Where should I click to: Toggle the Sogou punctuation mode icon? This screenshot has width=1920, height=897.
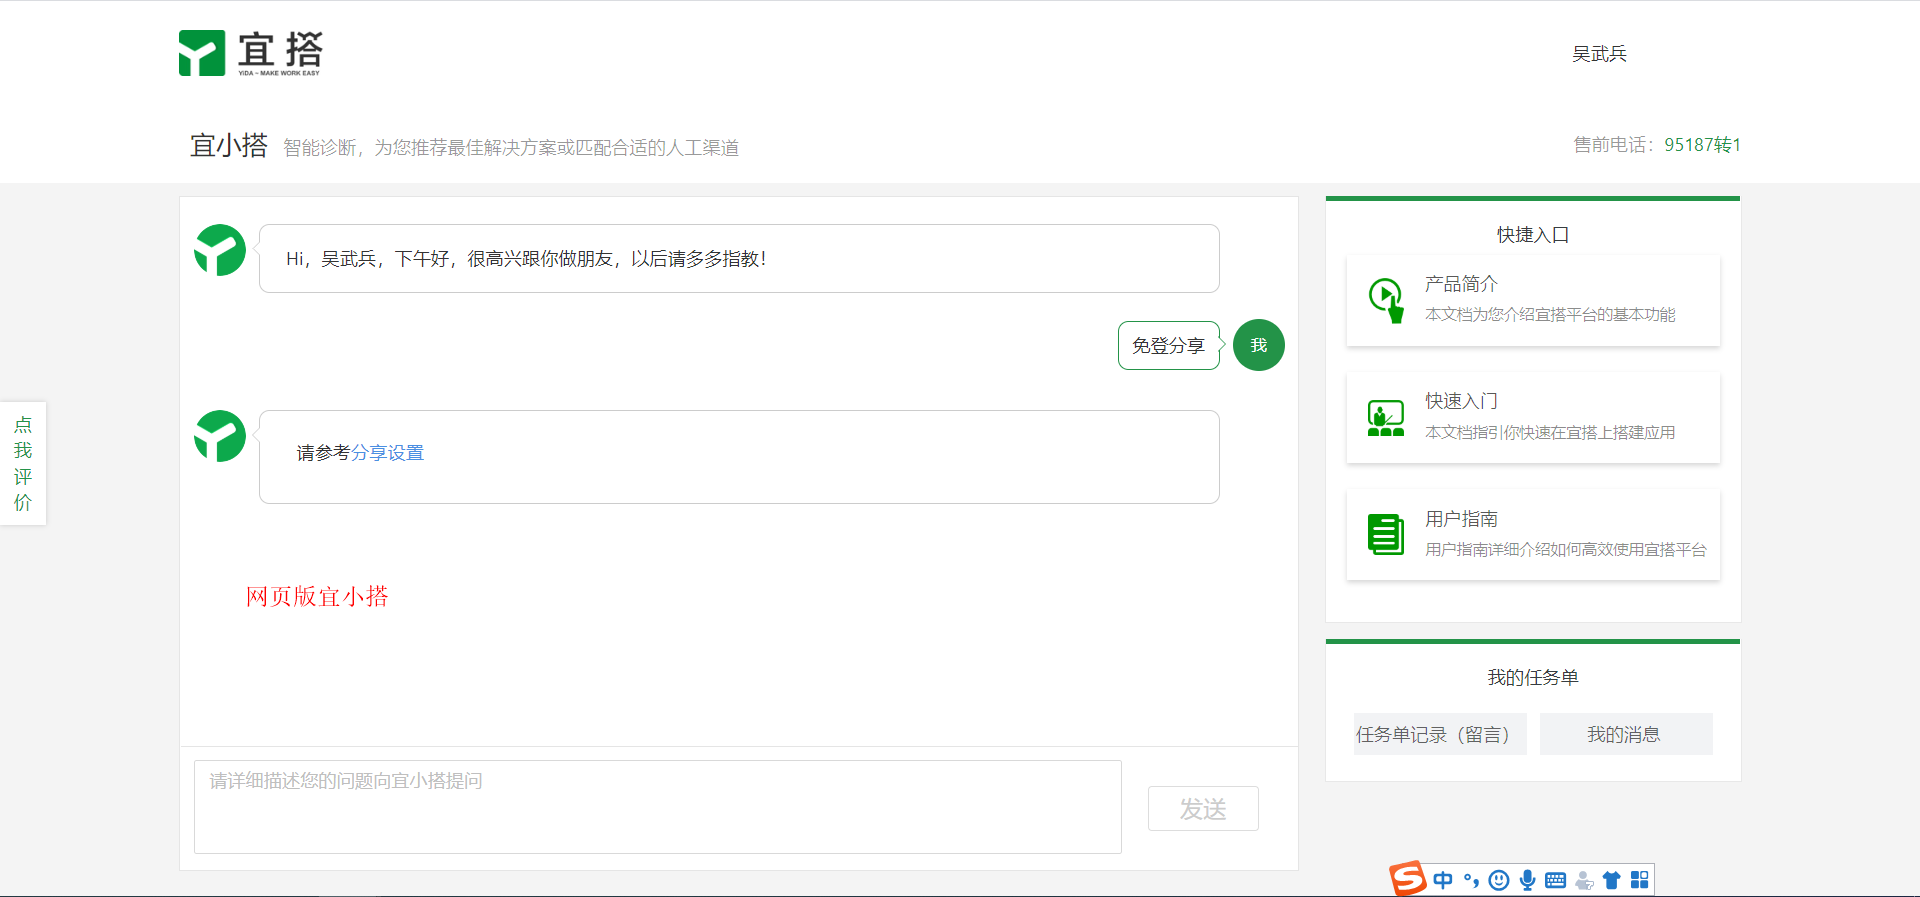(x=1471, y=880)
